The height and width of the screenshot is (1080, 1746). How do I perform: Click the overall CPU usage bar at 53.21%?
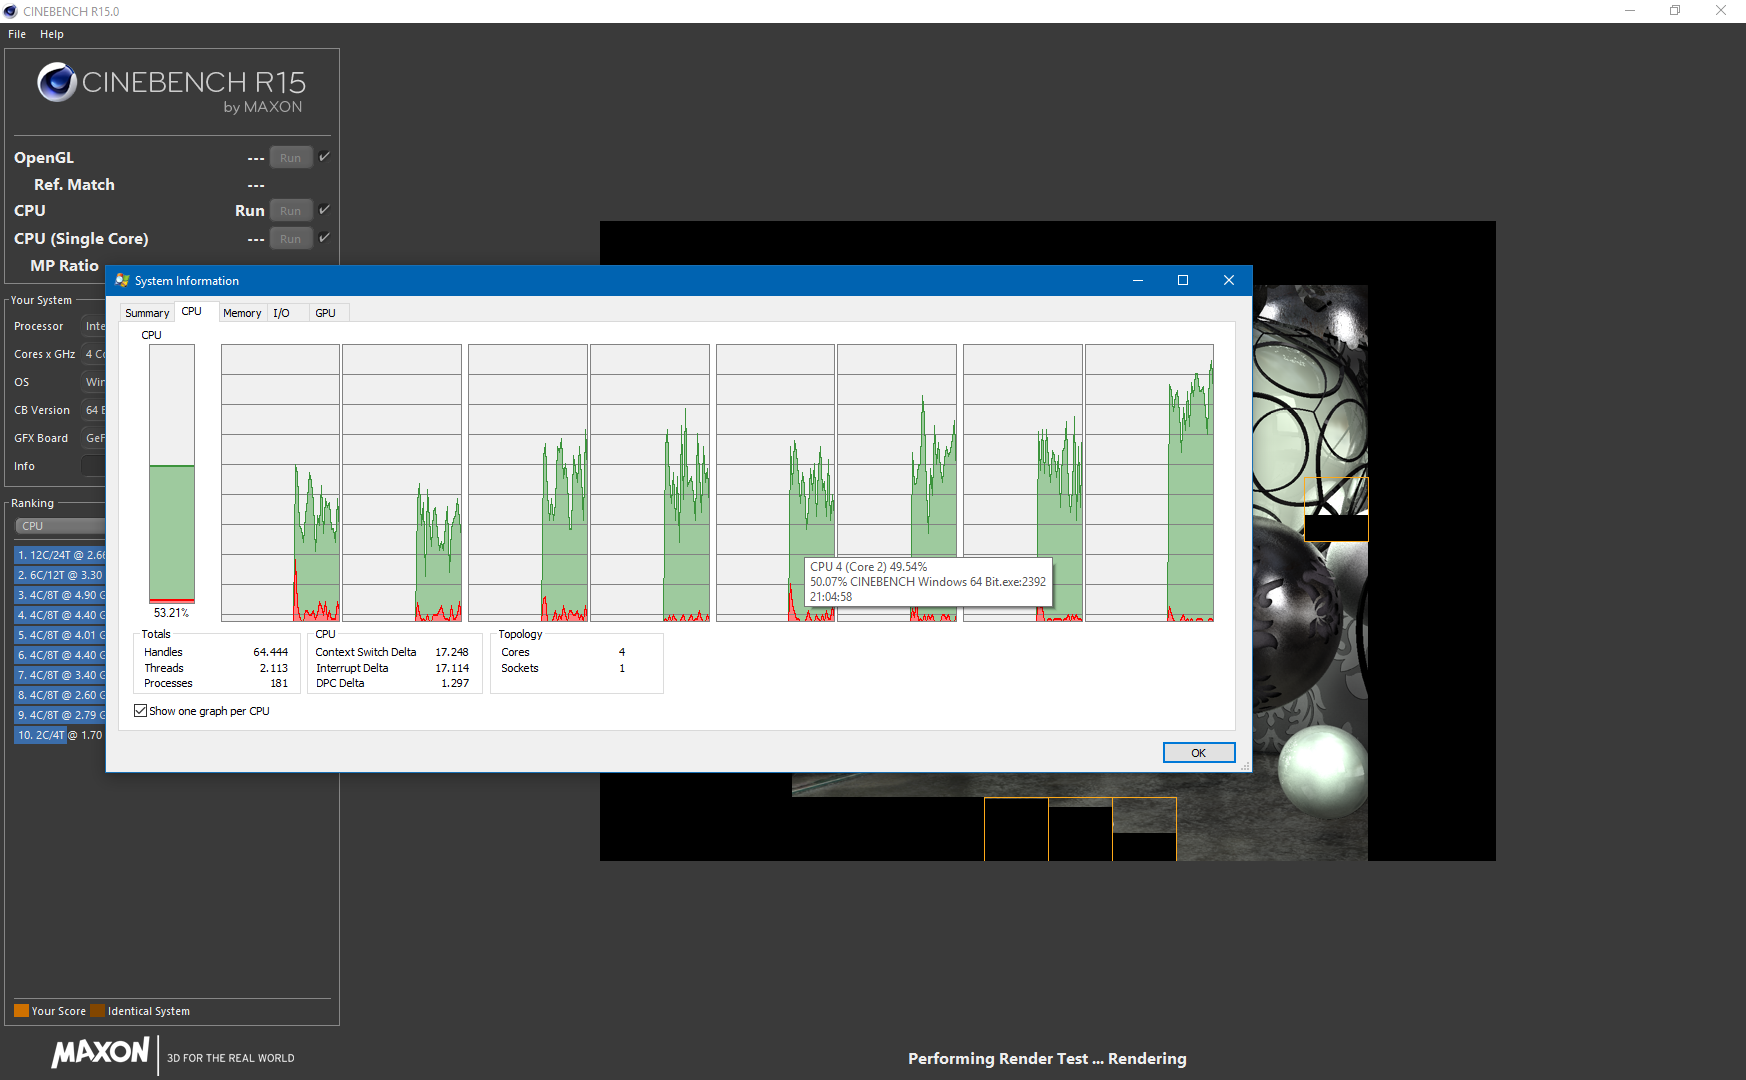(x=172, y=474)
